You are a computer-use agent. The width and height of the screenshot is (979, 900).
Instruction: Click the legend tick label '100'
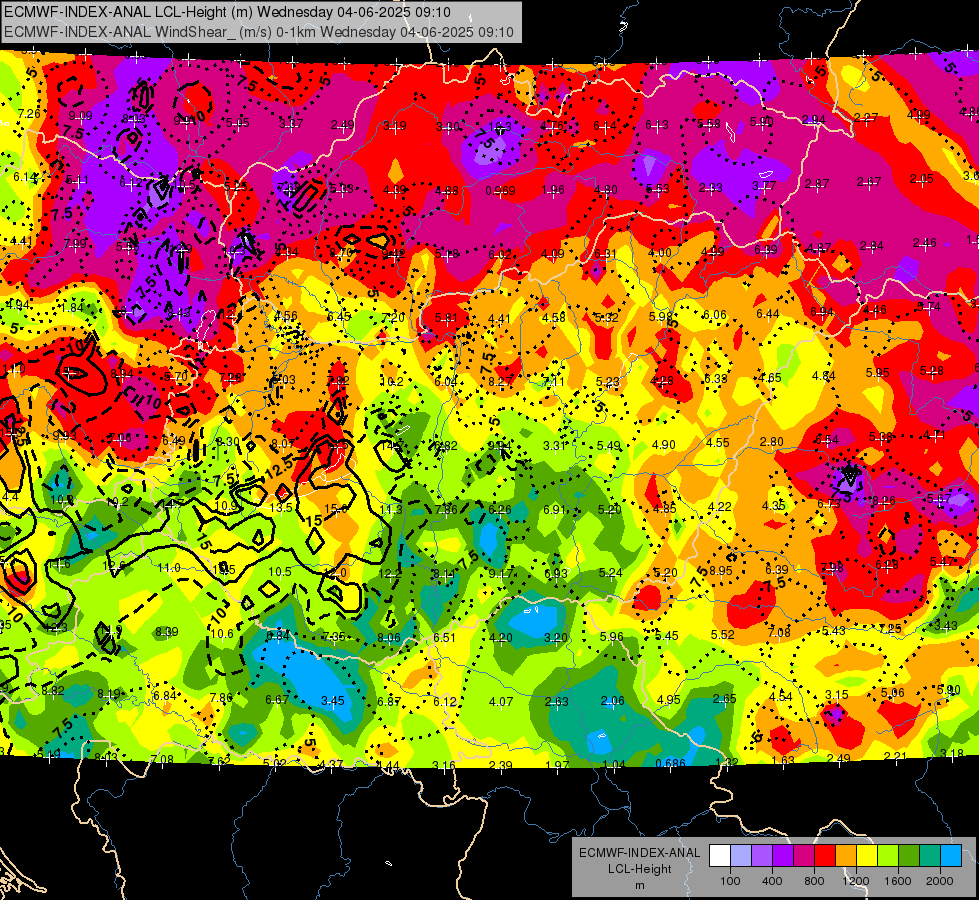click(x=731, y=881)
